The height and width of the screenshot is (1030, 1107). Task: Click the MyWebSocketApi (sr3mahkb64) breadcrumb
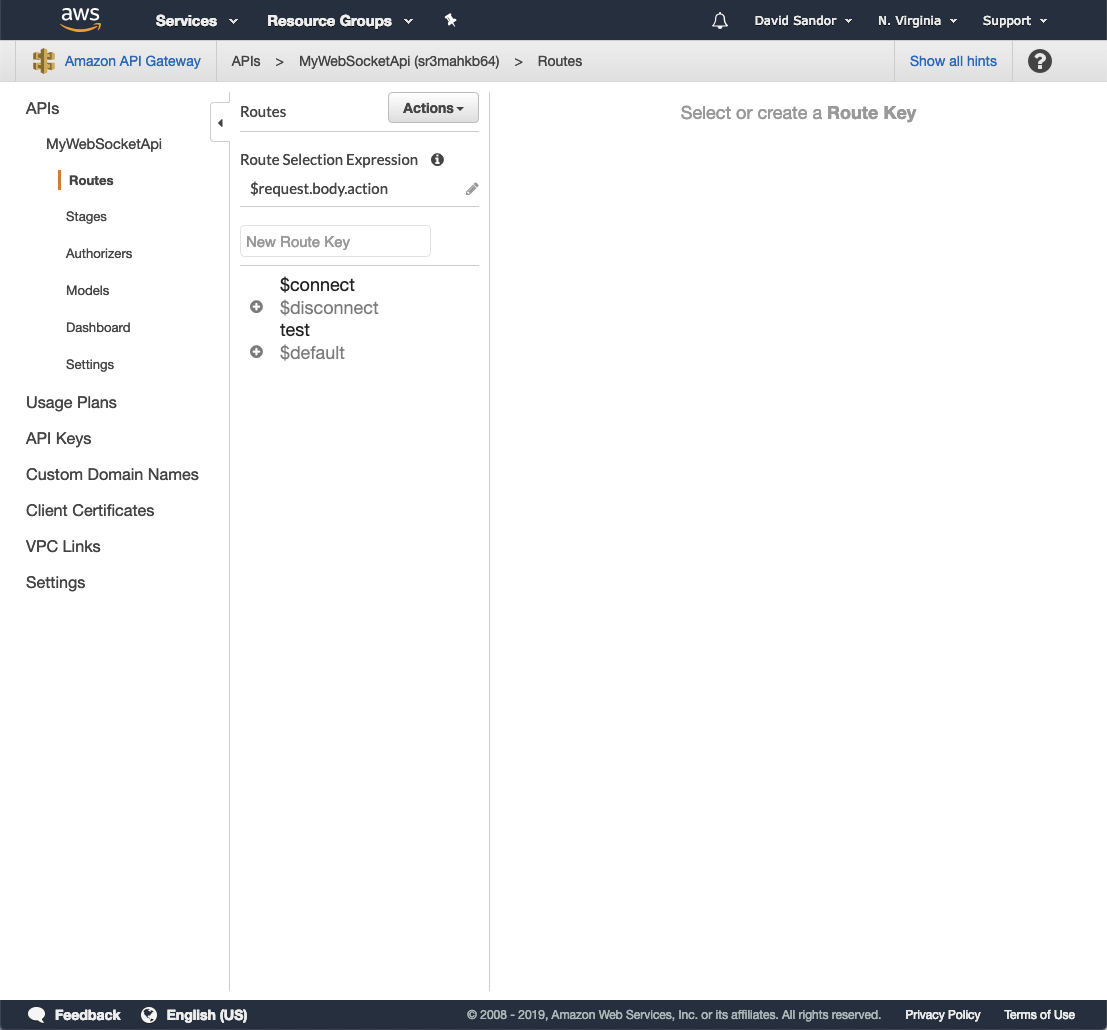click(x=399, y=61)
